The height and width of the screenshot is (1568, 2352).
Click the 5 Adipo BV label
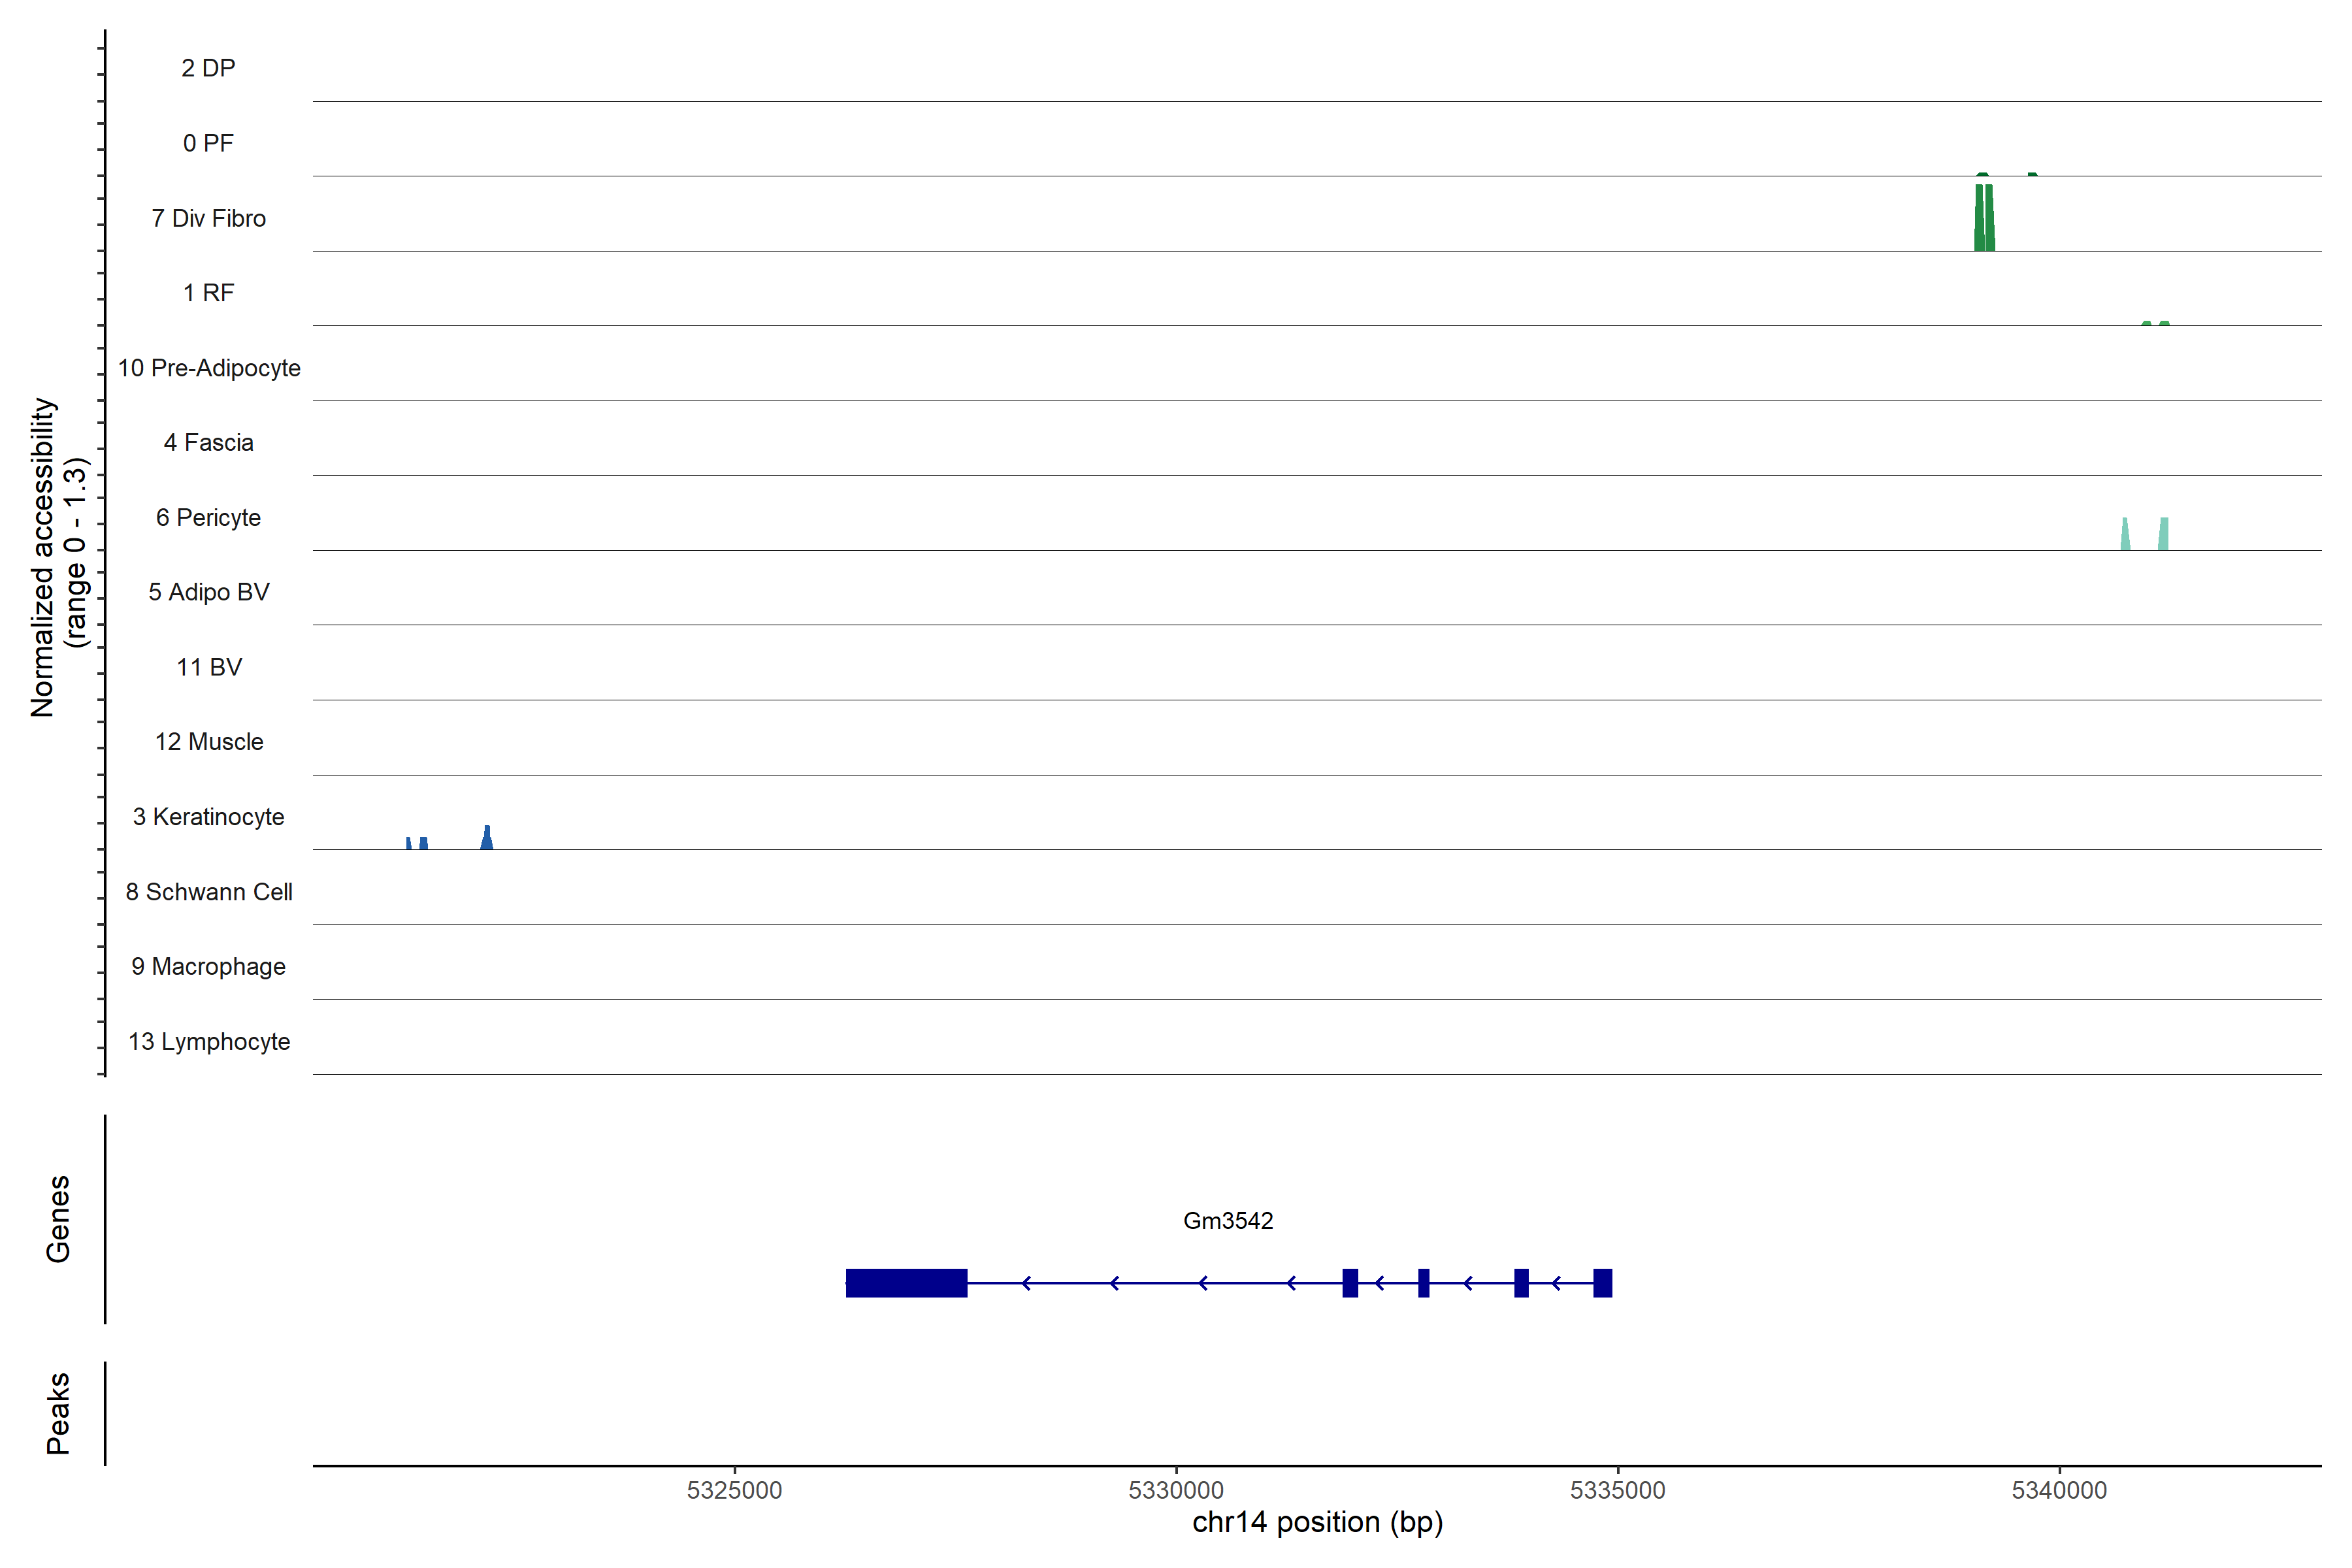coord(208,592)
